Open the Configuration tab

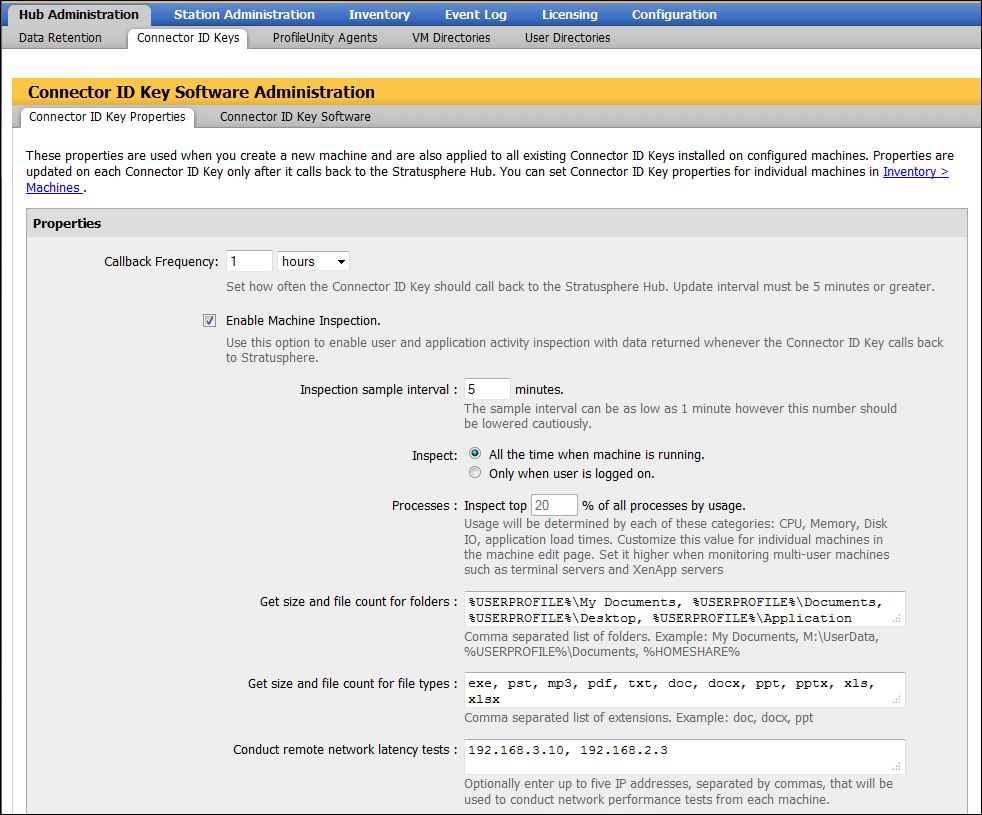coord(673,15)
